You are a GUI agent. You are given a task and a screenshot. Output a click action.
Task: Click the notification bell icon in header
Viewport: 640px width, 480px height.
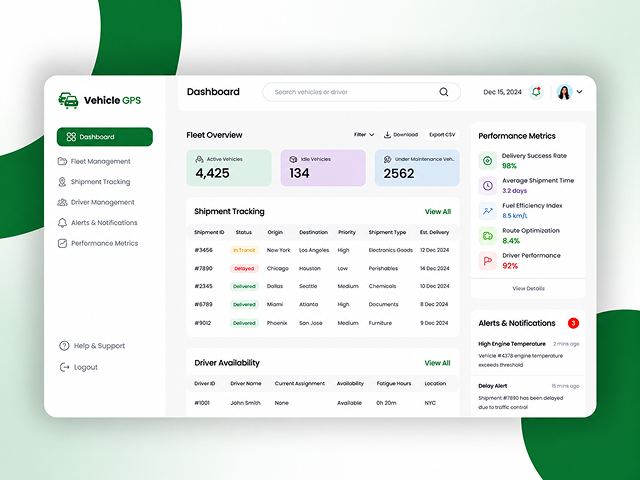pos(536,92)
